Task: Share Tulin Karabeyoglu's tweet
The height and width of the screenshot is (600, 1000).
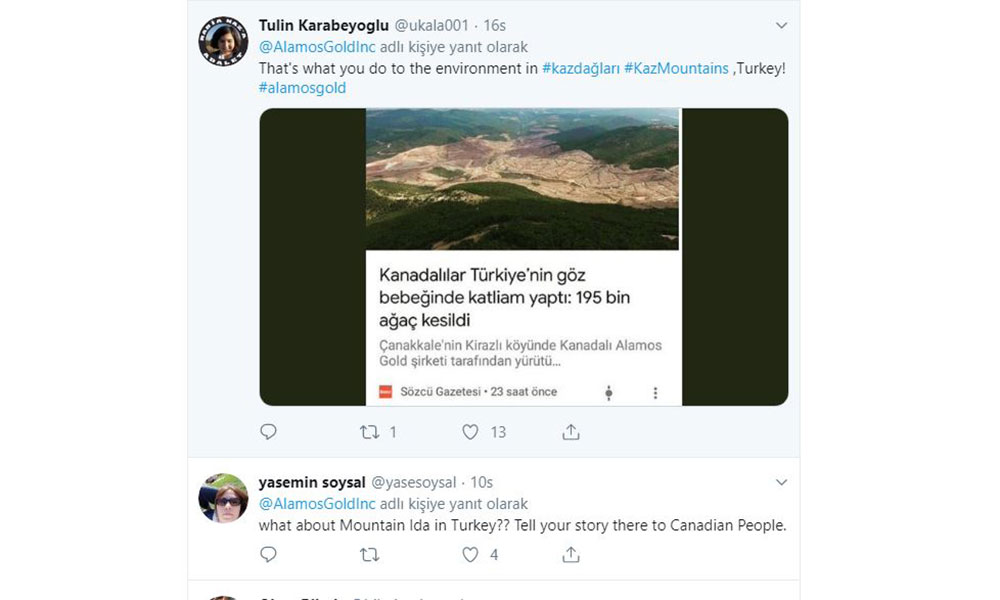Action: pyautogui.click(x=571, y=432)
